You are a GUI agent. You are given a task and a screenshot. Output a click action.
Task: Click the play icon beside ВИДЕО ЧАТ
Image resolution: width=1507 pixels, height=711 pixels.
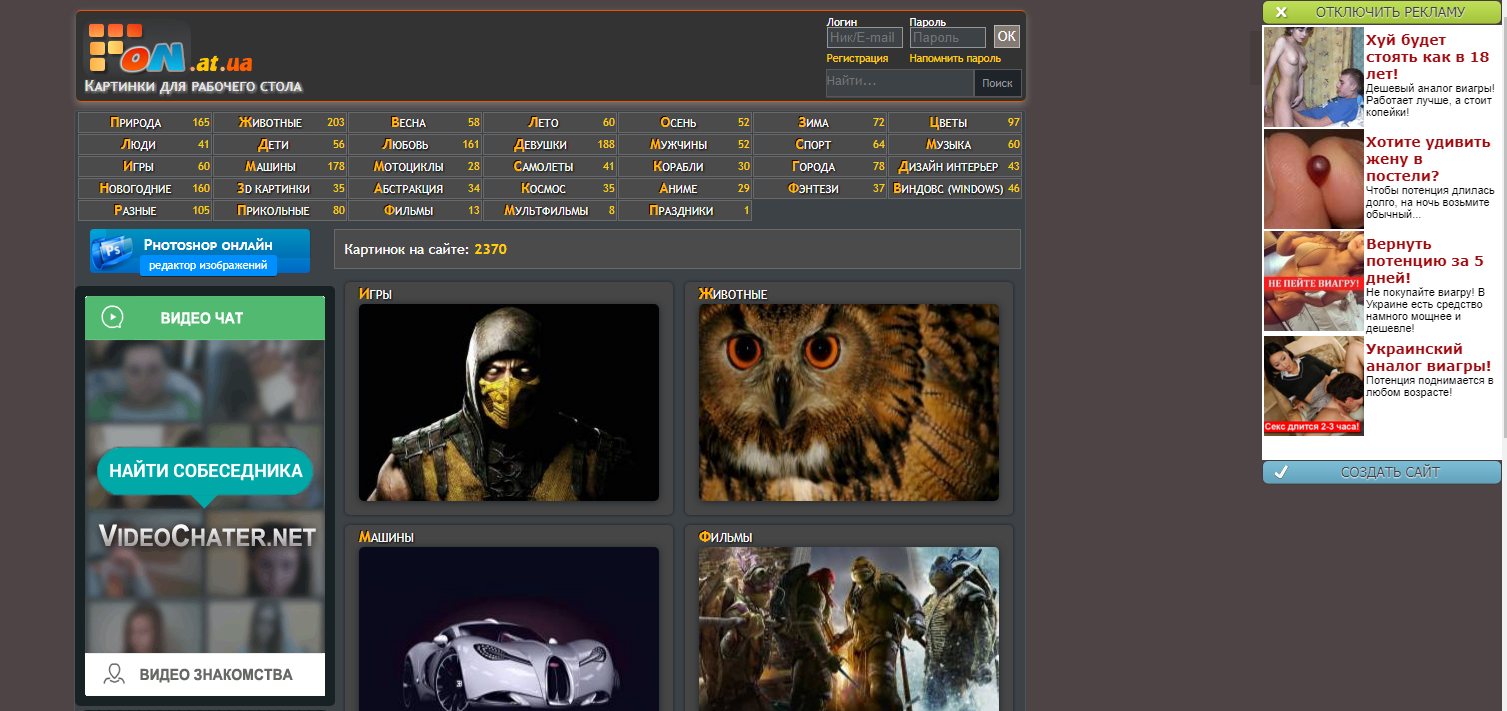(x=113, y=317)
